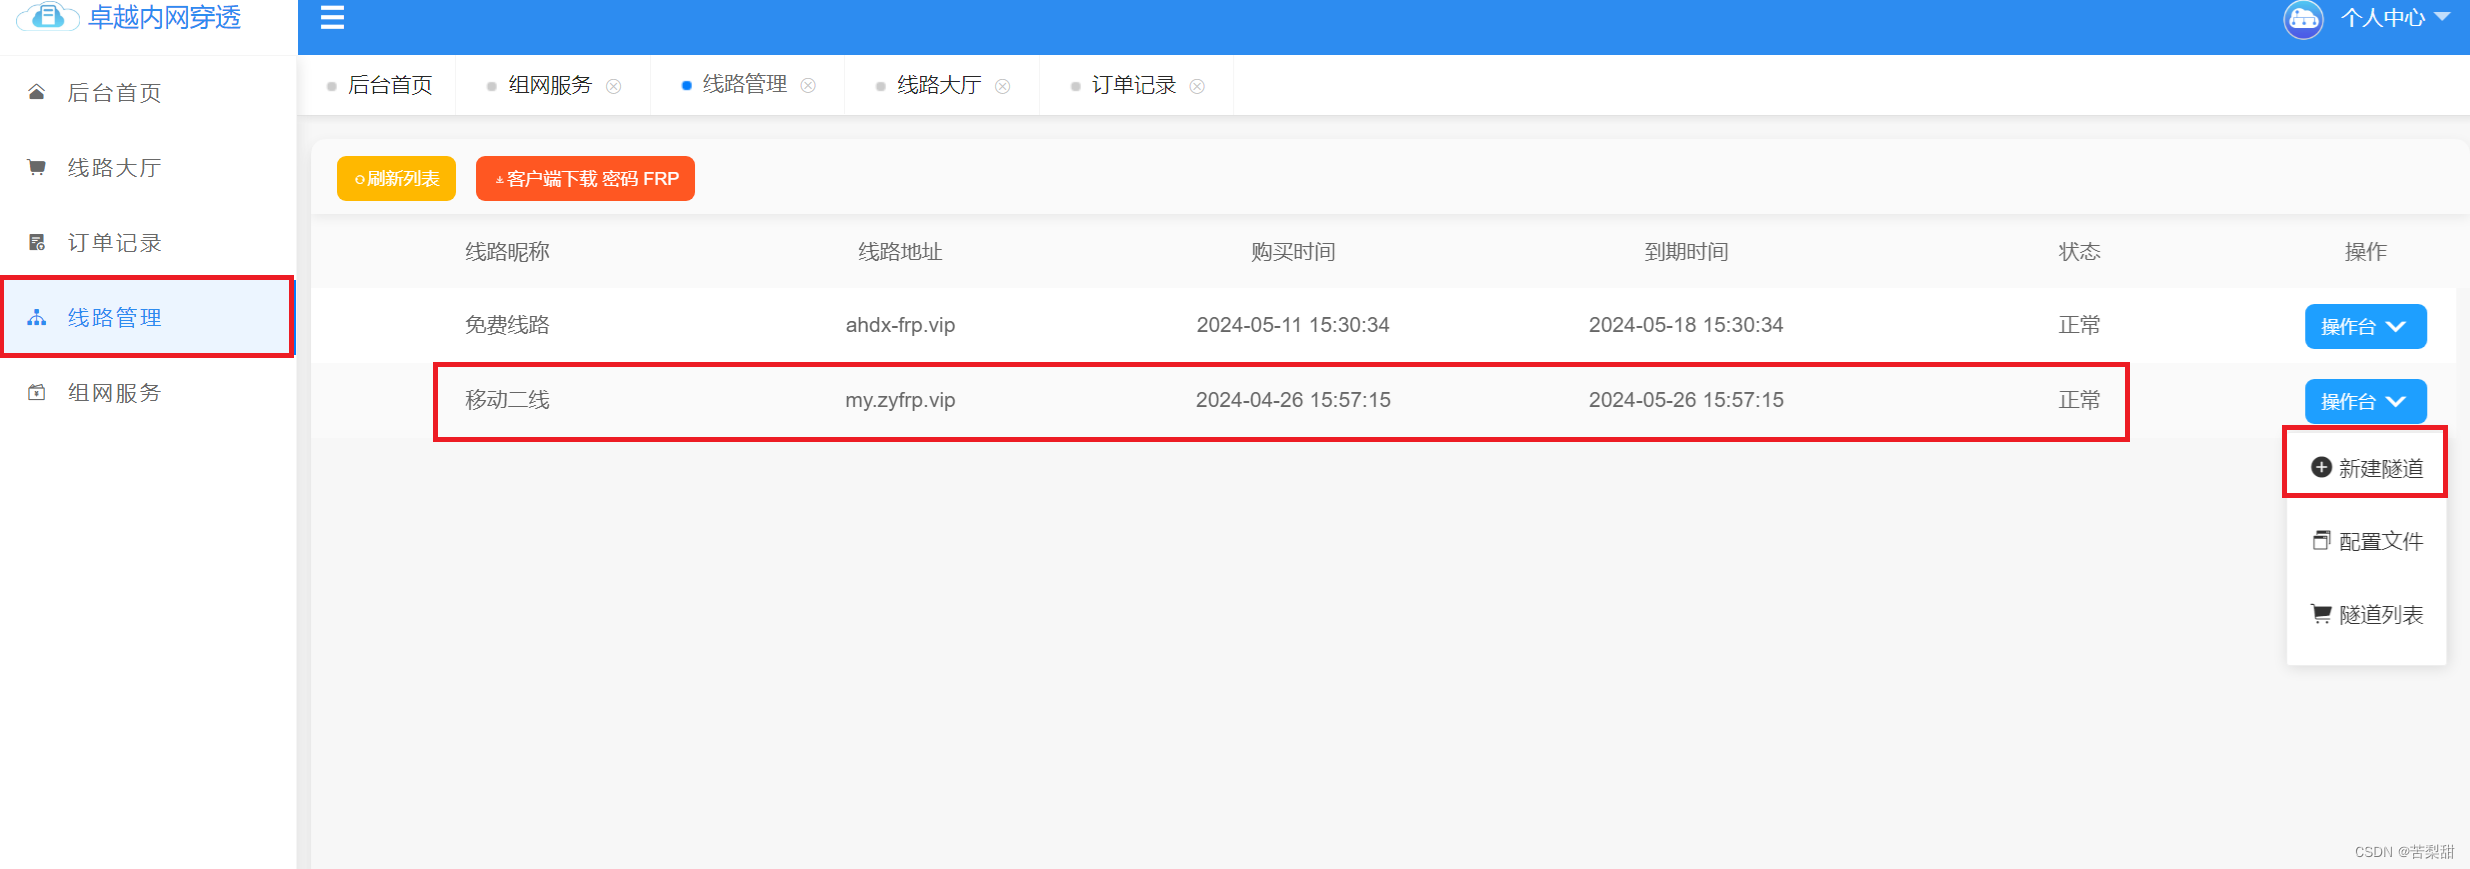This screenshot has width=2470, height=869.
Task: Choose 新建隧道 from the dropdown menu
Action: 2366,468
